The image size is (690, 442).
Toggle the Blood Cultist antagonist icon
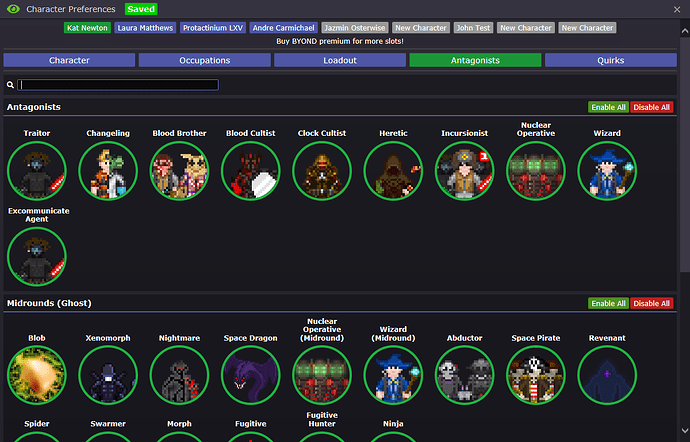[x=251, y=171]
